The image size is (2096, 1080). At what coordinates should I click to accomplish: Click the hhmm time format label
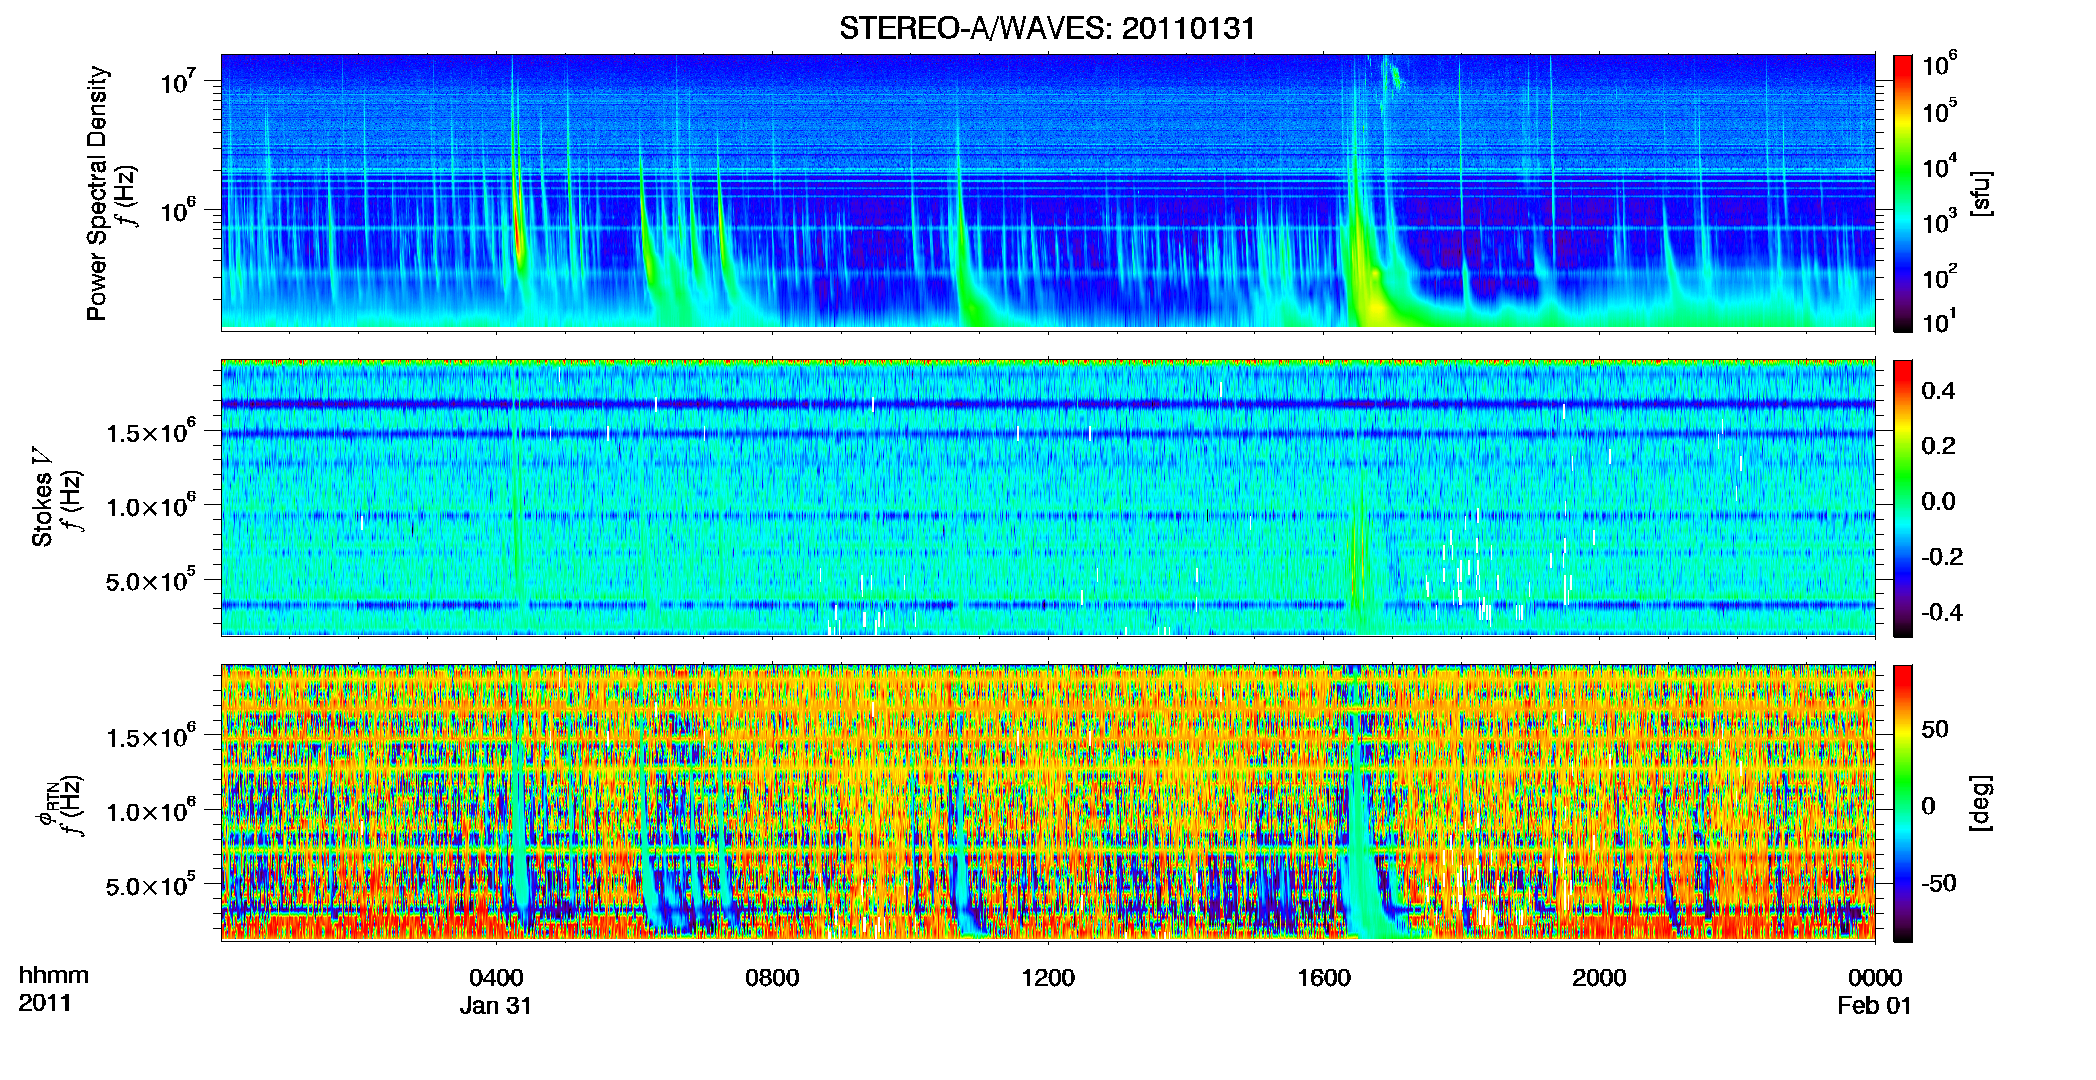54,975
